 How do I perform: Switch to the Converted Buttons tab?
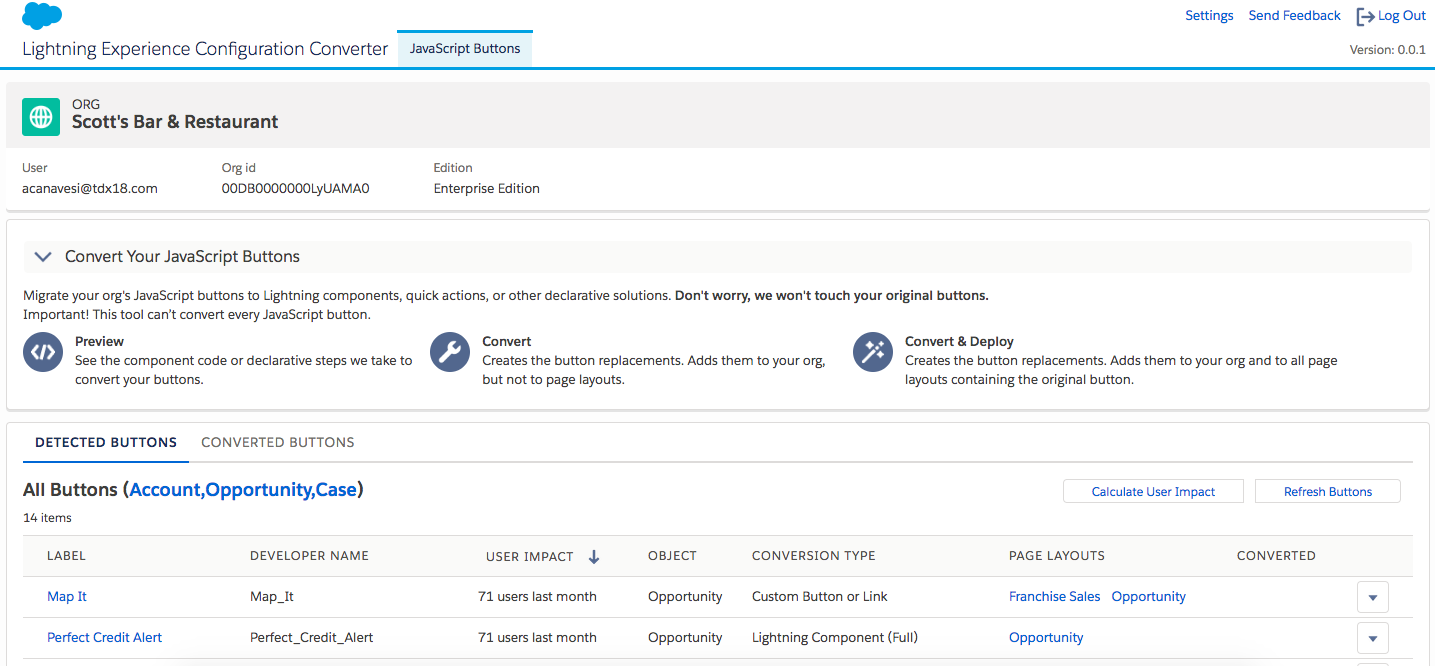click(x=278, y=442)
